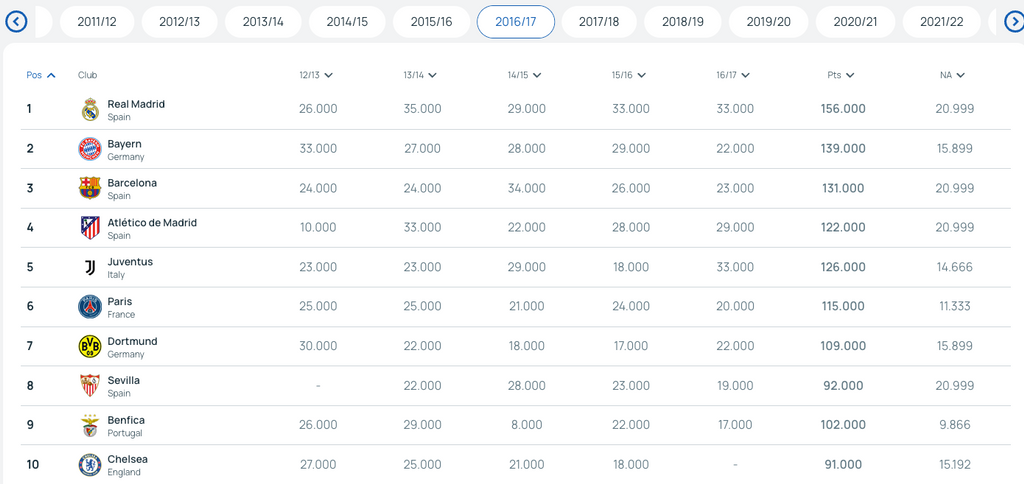Click the Chelsea club crest
The height and width of the screenshot is (484, 1024).
[x=90, y=465]
